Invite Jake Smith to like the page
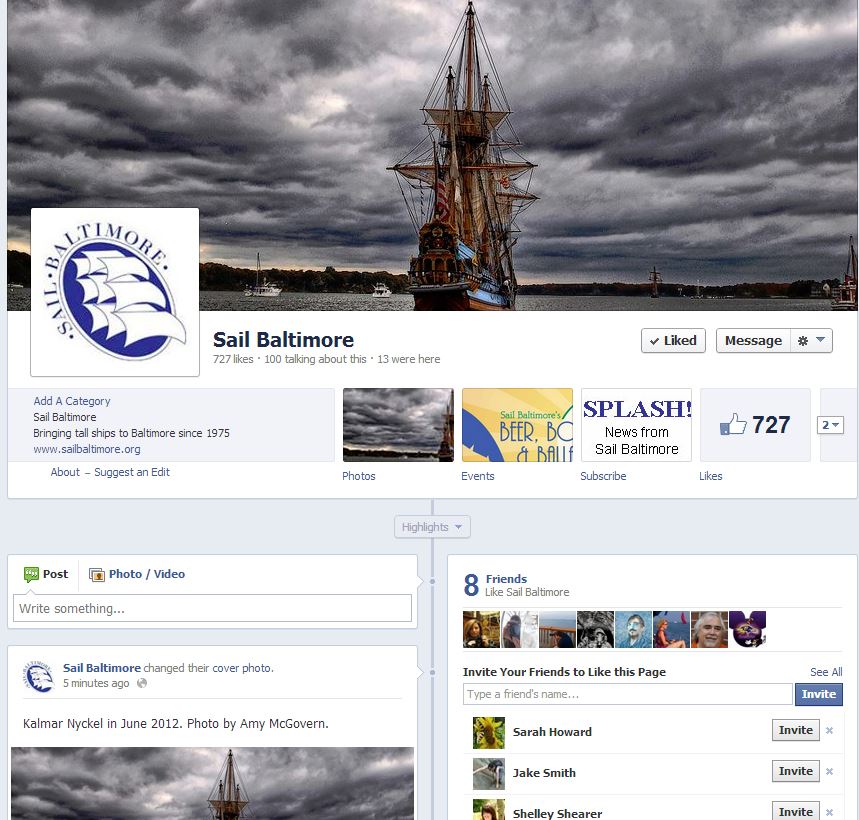Image resolution: width=859 pixels, height=820 pixels. coord(795,771)
